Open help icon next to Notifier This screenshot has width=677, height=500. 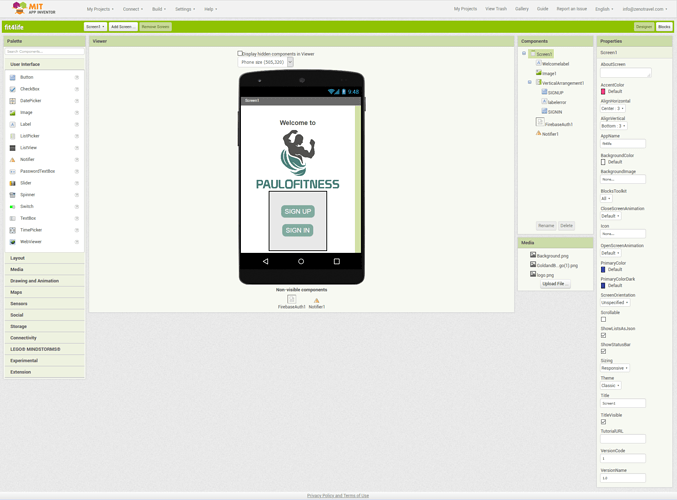pyautogui.click(x=76, y=159)
